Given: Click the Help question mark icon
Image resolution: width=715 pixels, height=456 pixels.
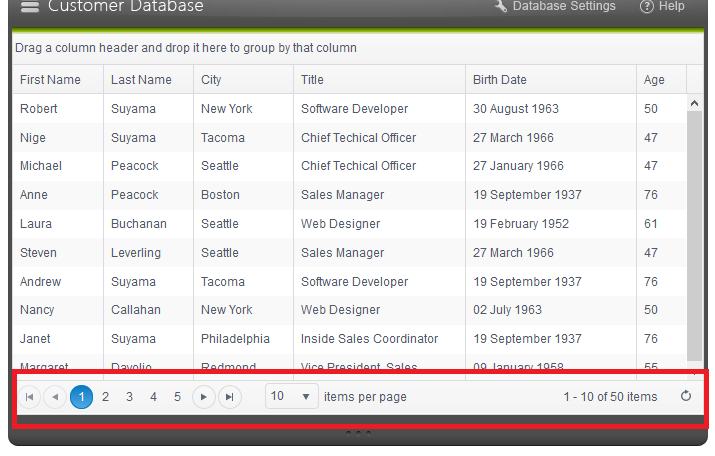Looking at the screenshot, I should (x=647, y=6).
